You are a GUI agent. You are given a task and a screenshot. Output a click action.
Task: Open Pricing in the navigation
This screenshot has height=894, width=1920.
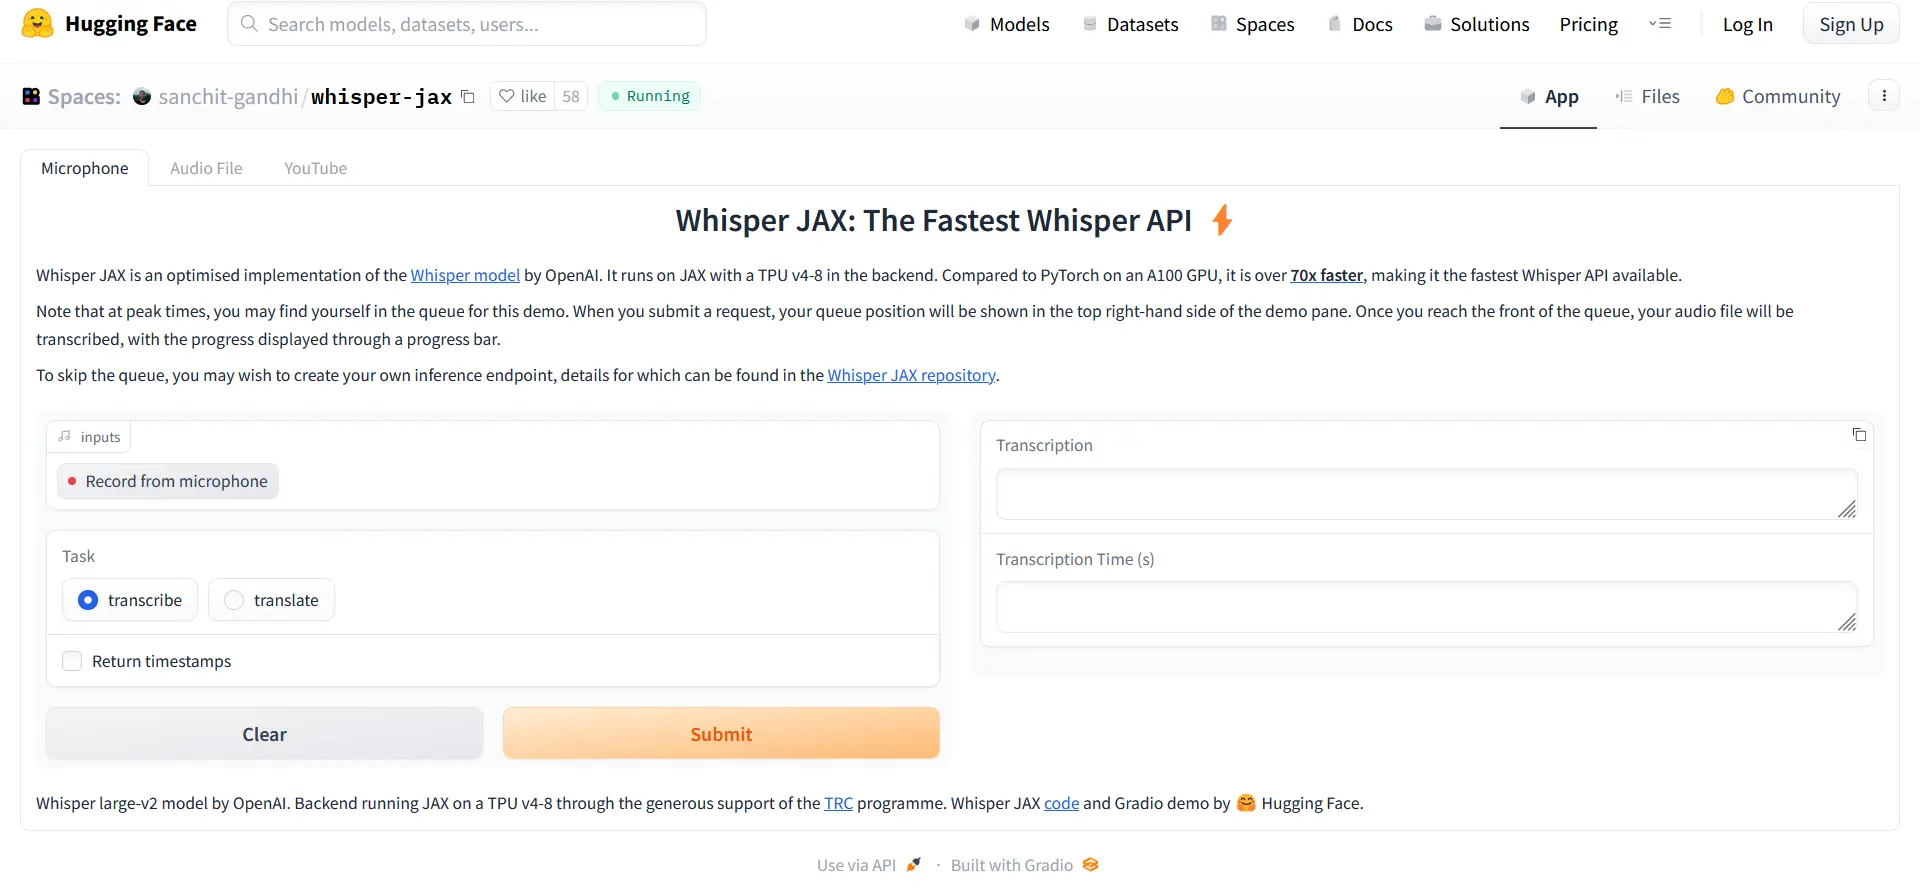pos(1588,24)
